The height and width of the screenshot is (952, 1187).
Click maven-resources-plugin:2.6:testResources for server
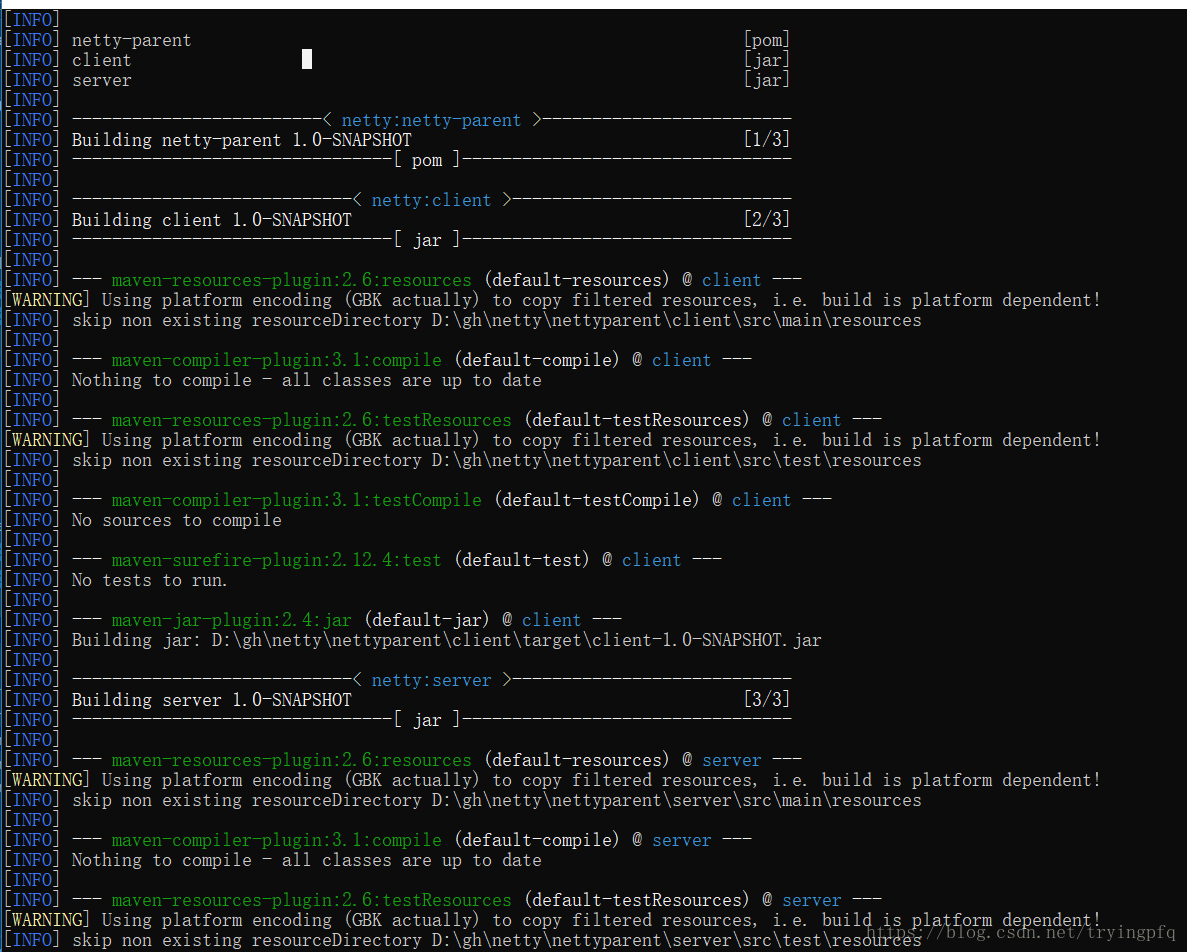click(x=311, y=901)
